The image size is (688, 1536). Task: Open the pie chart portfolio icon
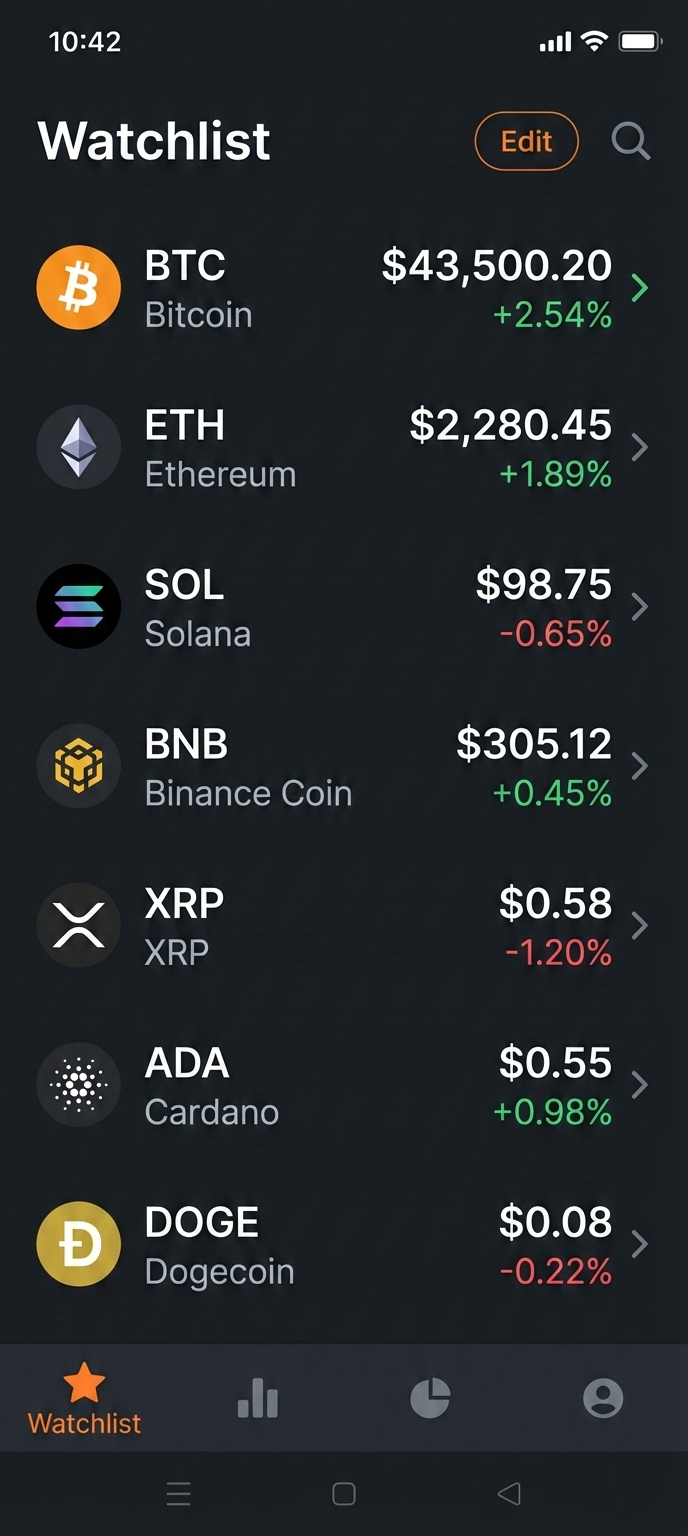430,1398
